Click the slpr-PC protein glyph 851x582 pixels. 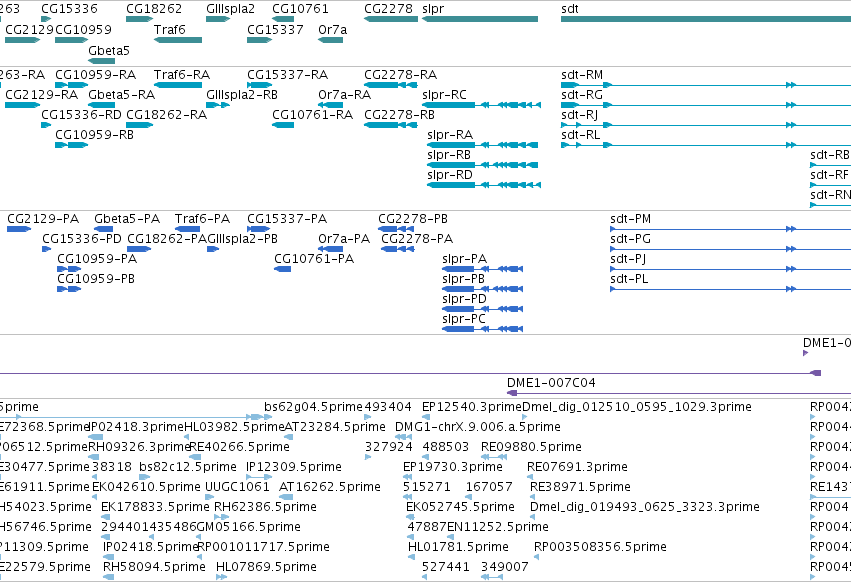coord(482,329)
